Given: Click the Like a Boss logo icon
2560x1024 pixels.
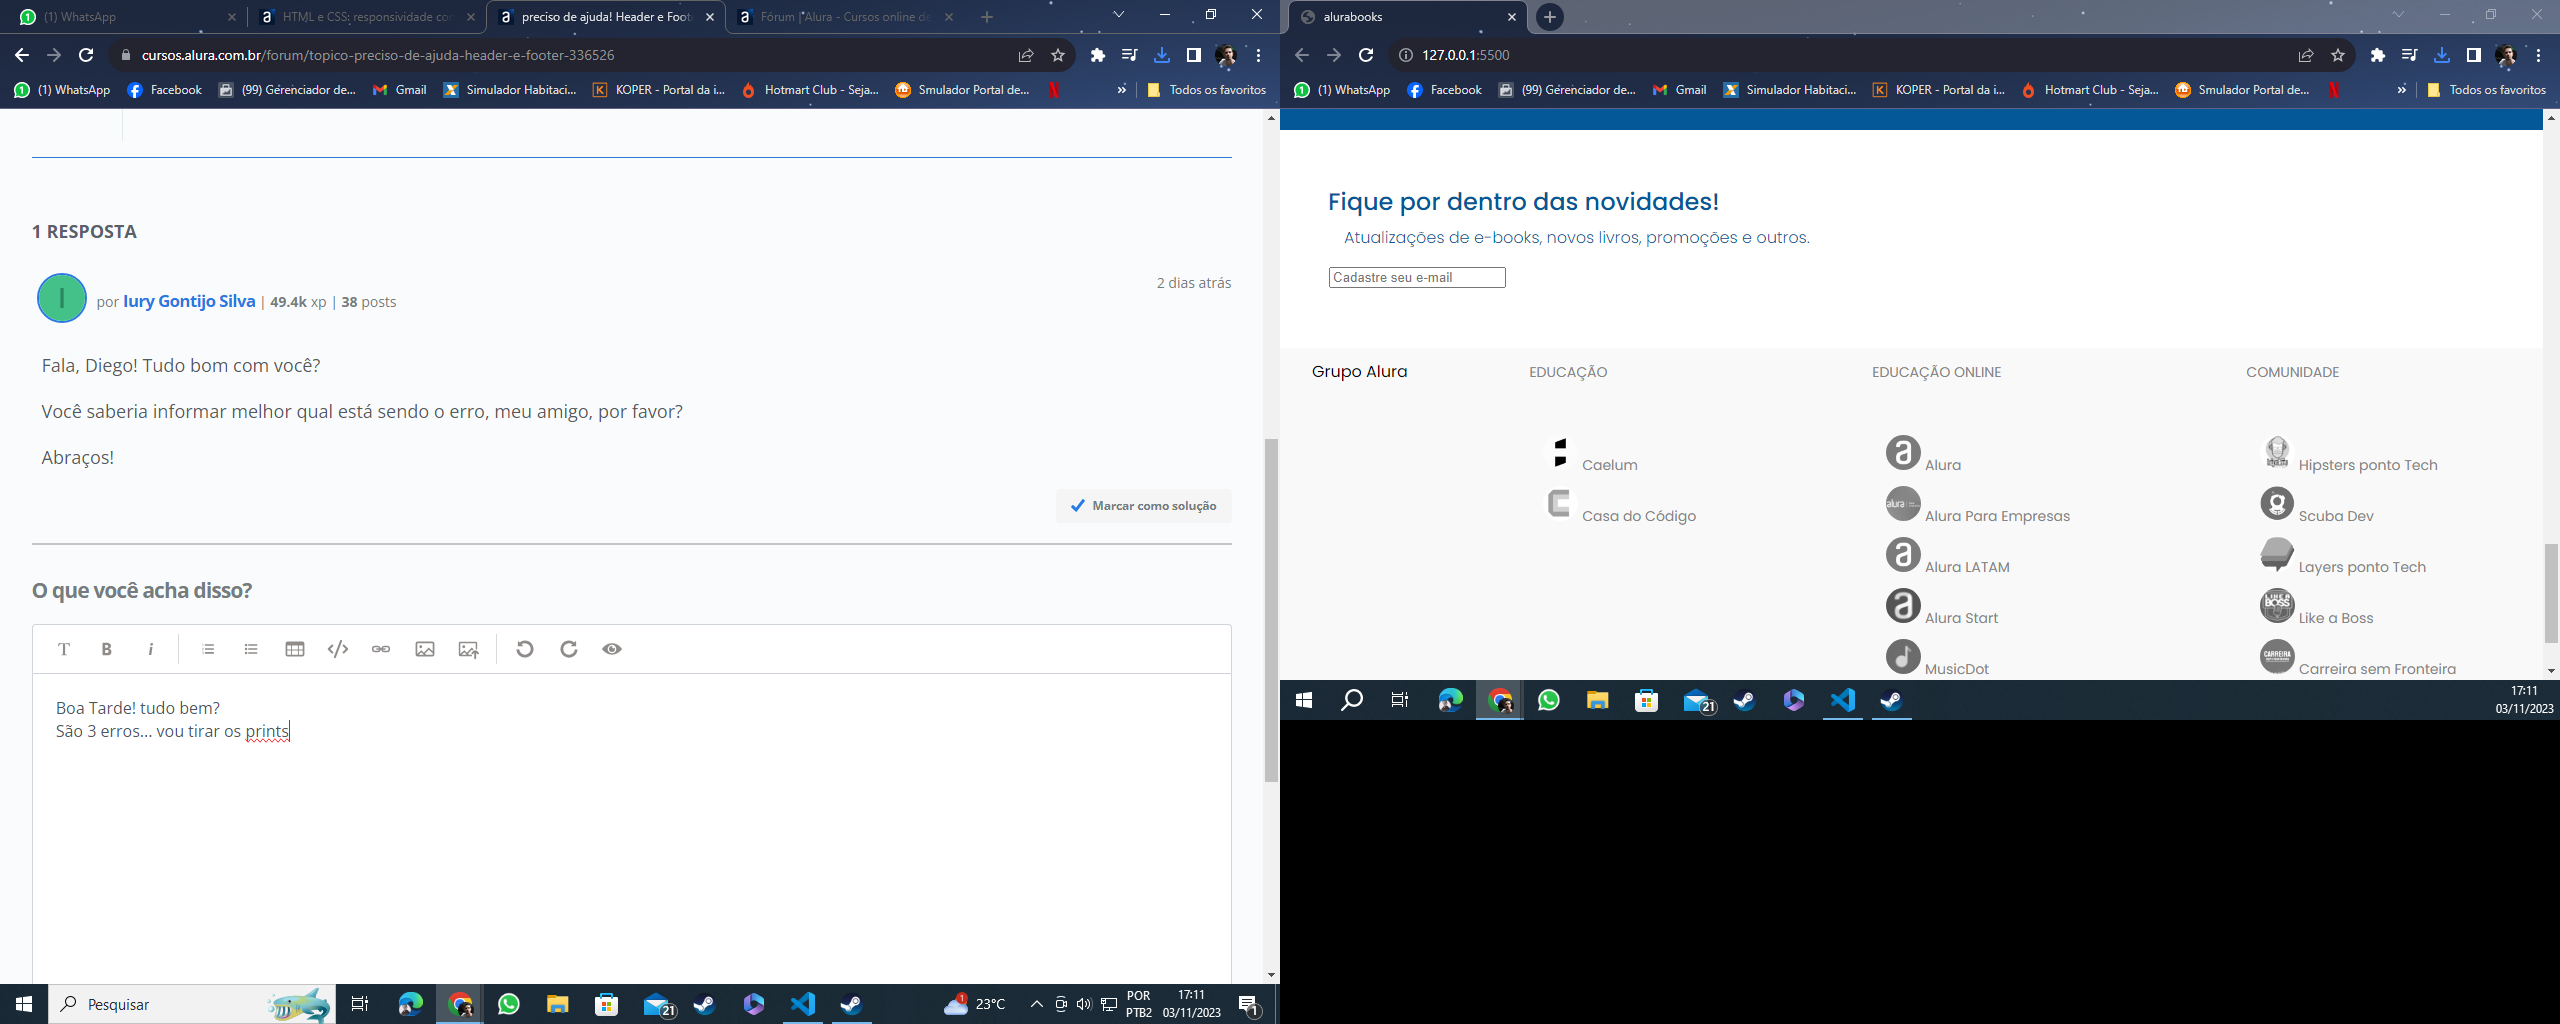Looking at the screenshot, I should click(2277, 606).
